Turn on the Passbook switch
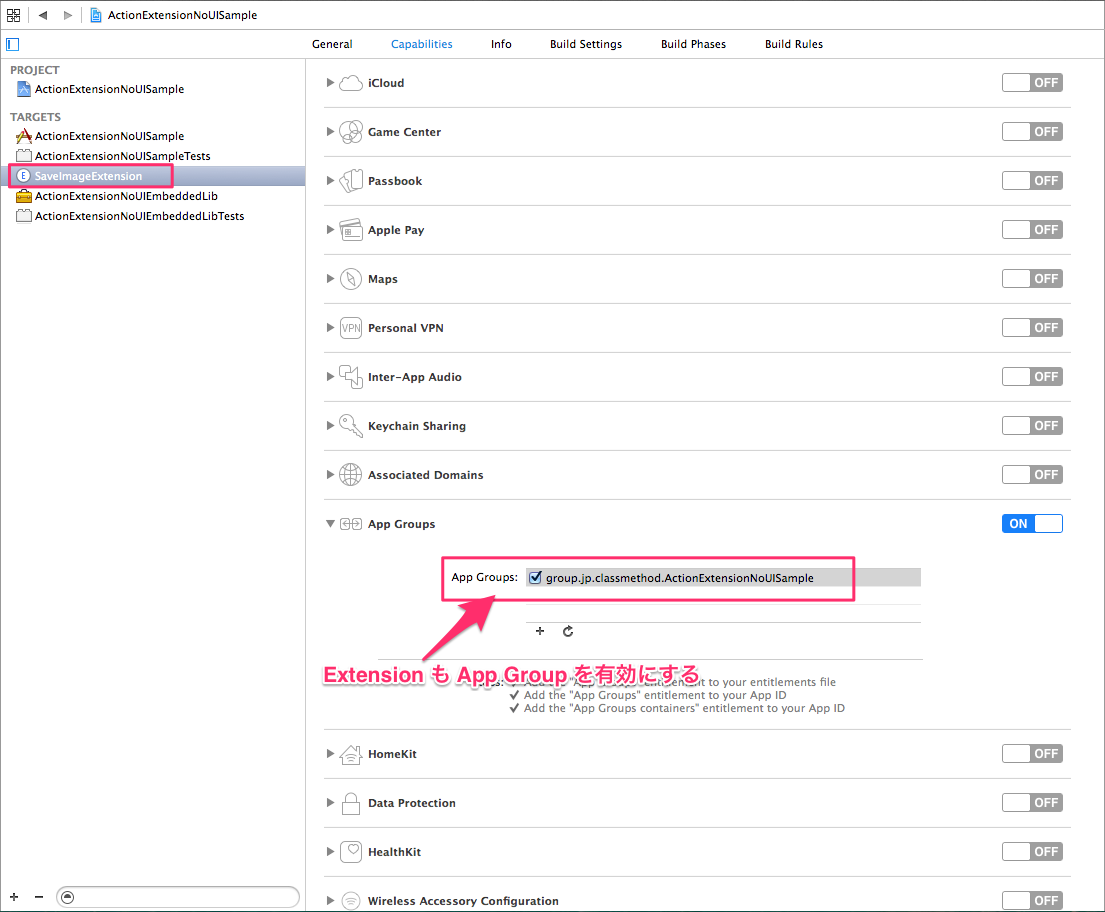The width and height of the screenshot is (1105, 912). [1032, 181]
